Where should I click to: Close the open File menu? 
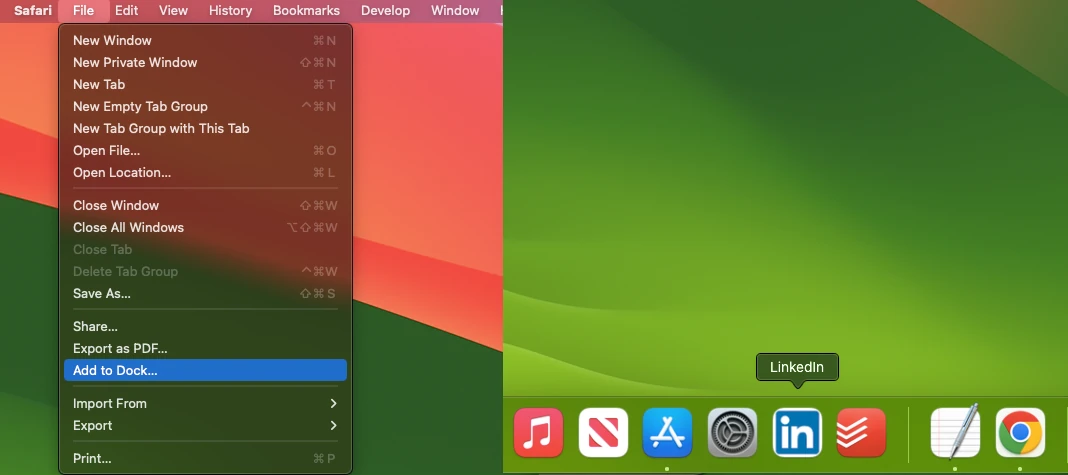tap(83, 11)
